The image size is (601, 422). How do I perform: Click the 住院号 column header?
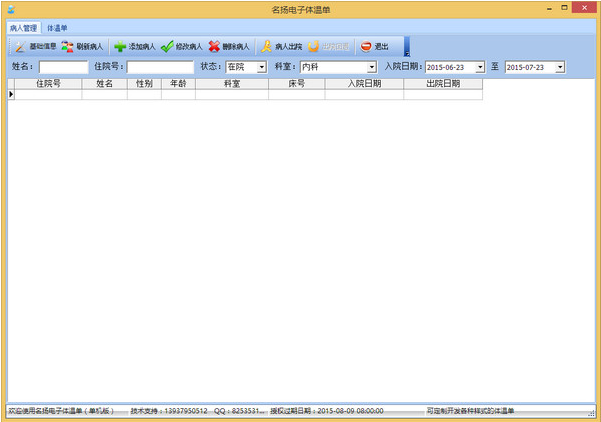point(48,84)
